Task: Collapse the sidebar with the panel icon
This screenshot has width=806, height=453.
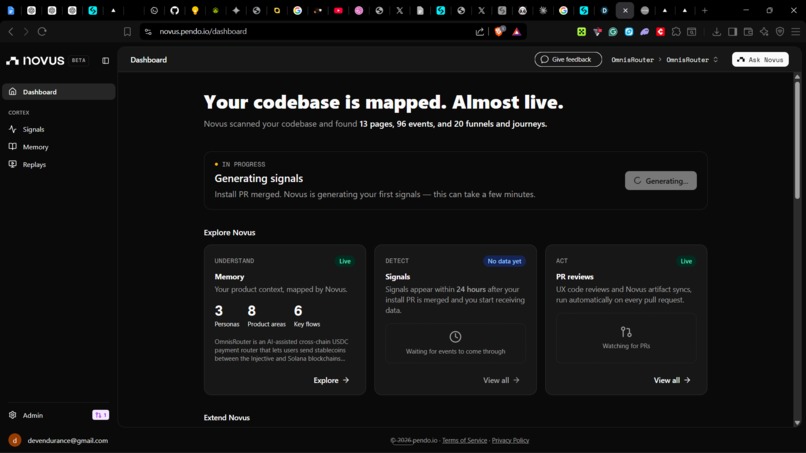Action: pyautogui.click(x=105, y=60)
